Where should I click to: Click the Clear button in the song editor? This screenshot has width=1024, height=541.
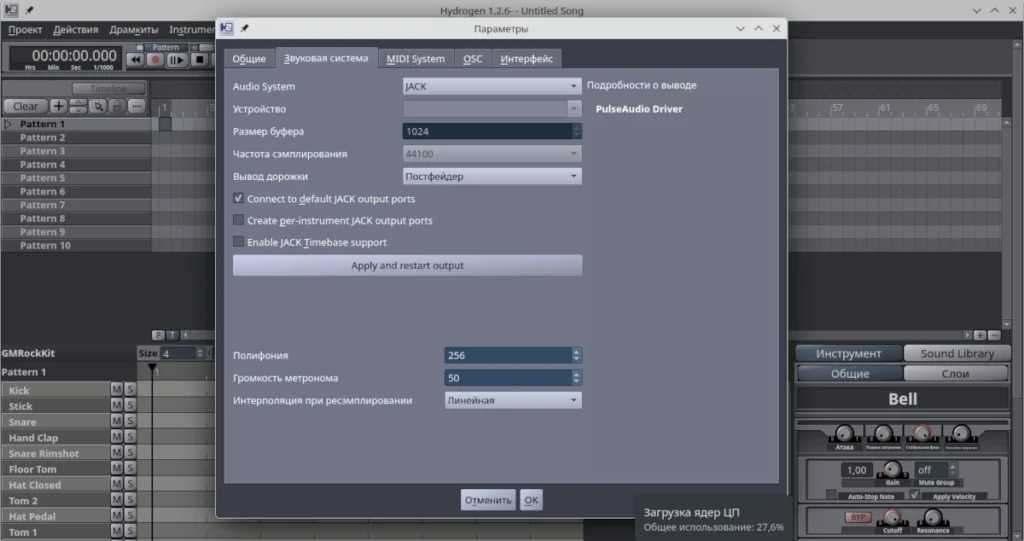pos(25,106)
